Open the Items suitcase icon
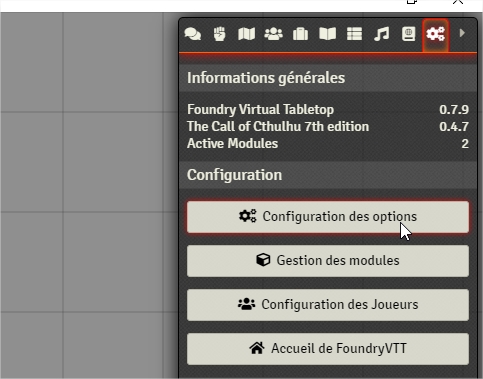Screen dimensions: 483x379 pyautogui.click(x=300, y=34)
